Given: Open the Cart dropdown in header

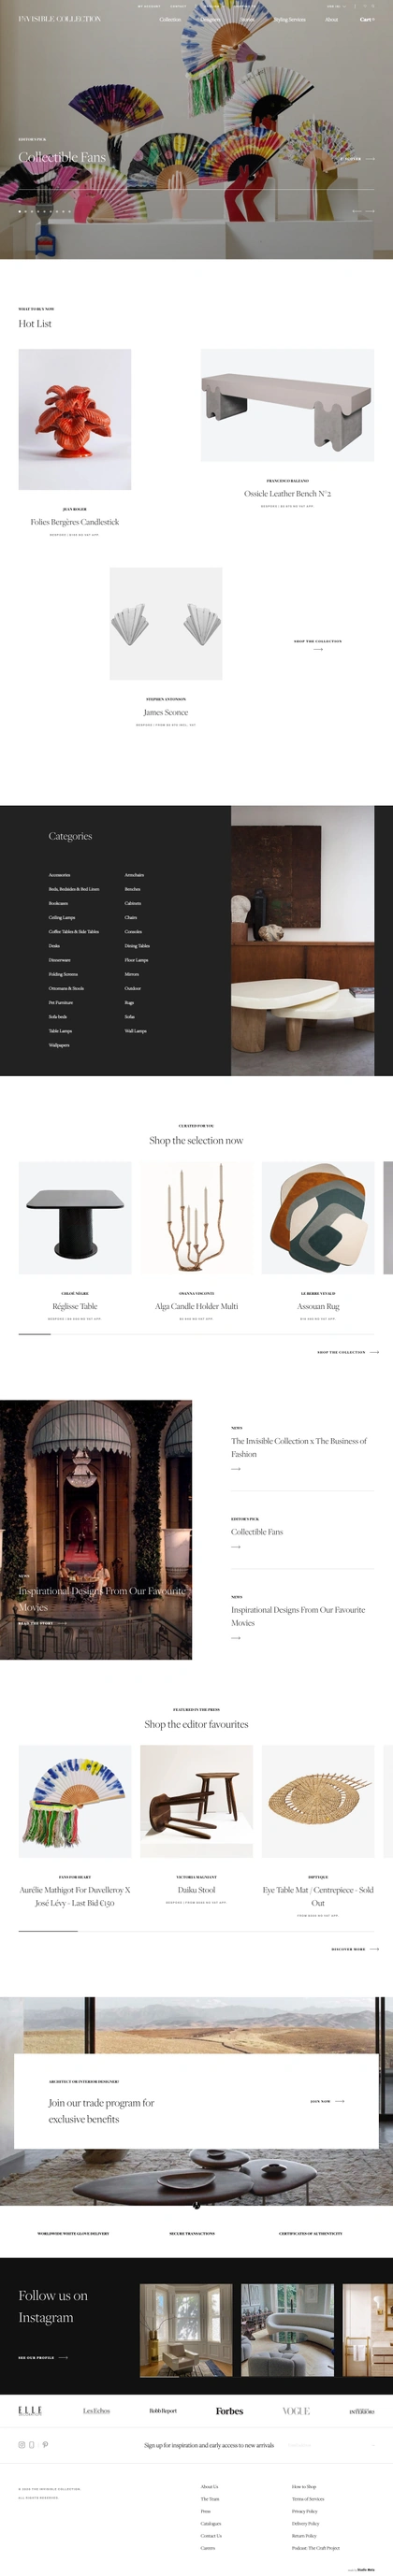Looking at the screenshot, I should tap(366, 19).
